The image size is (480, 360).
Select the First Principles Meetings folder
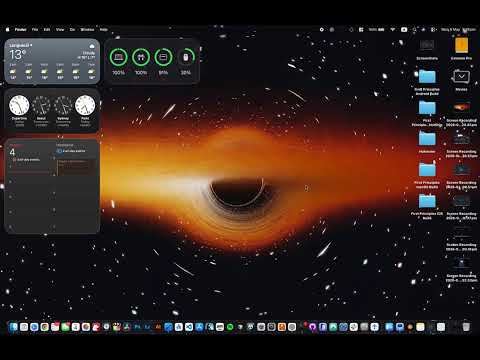pyautogui.click(x=427, y=113)
